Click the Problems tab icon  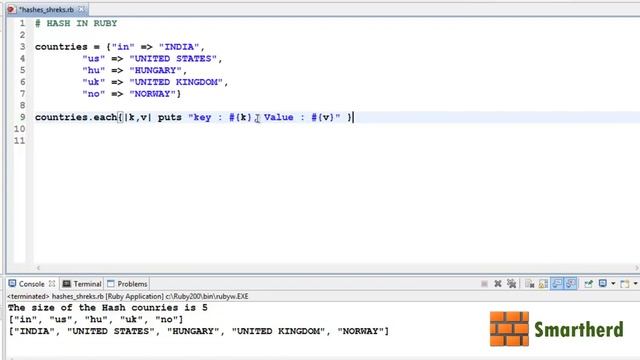tap(111, 284)
